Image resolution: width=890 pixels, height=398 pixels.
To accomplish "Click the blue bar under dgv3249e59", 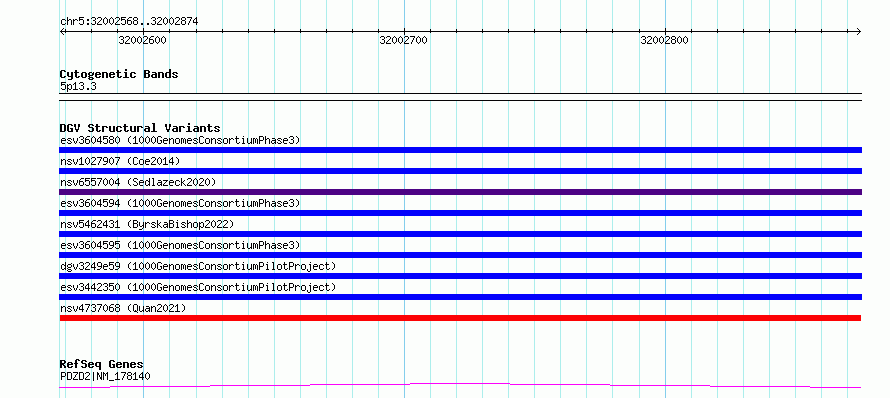I will (x=460, y=276).
